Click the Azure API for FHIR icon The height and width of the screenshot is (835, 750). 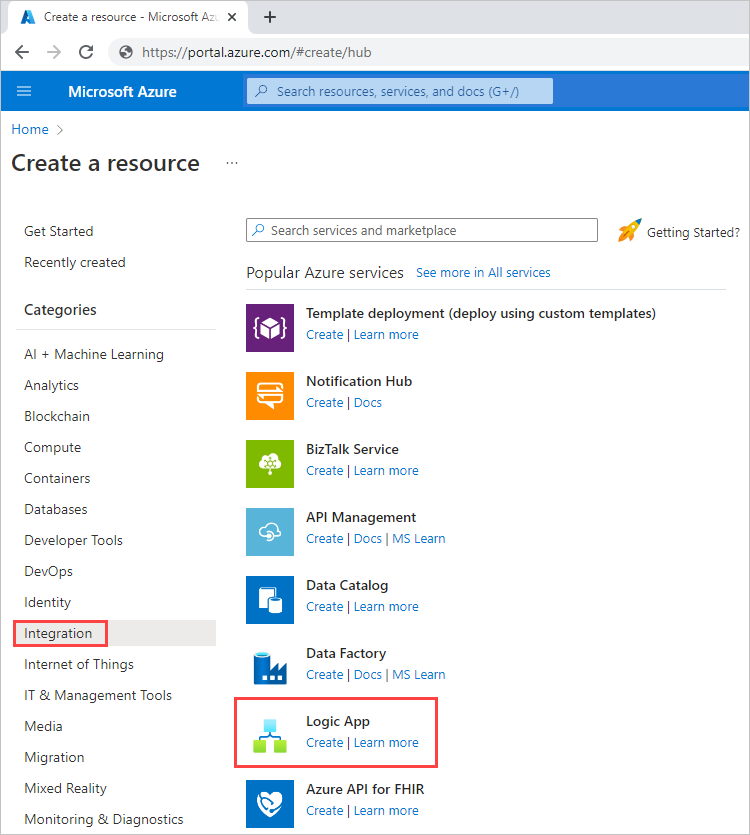[x=270, y=804]
